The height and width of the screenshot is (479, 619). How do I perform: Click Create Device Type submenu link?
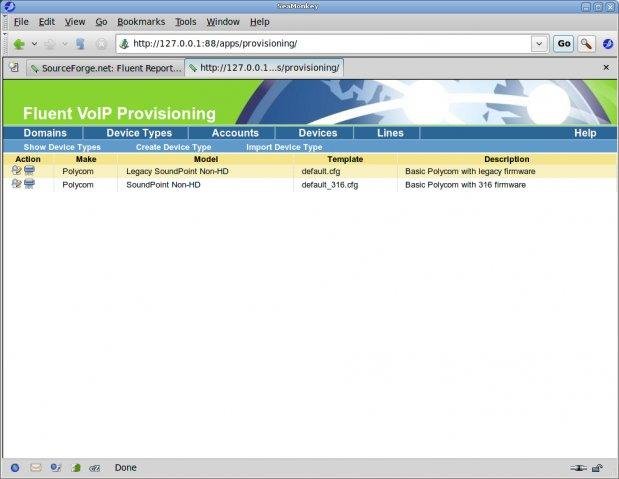coord(174,147)
